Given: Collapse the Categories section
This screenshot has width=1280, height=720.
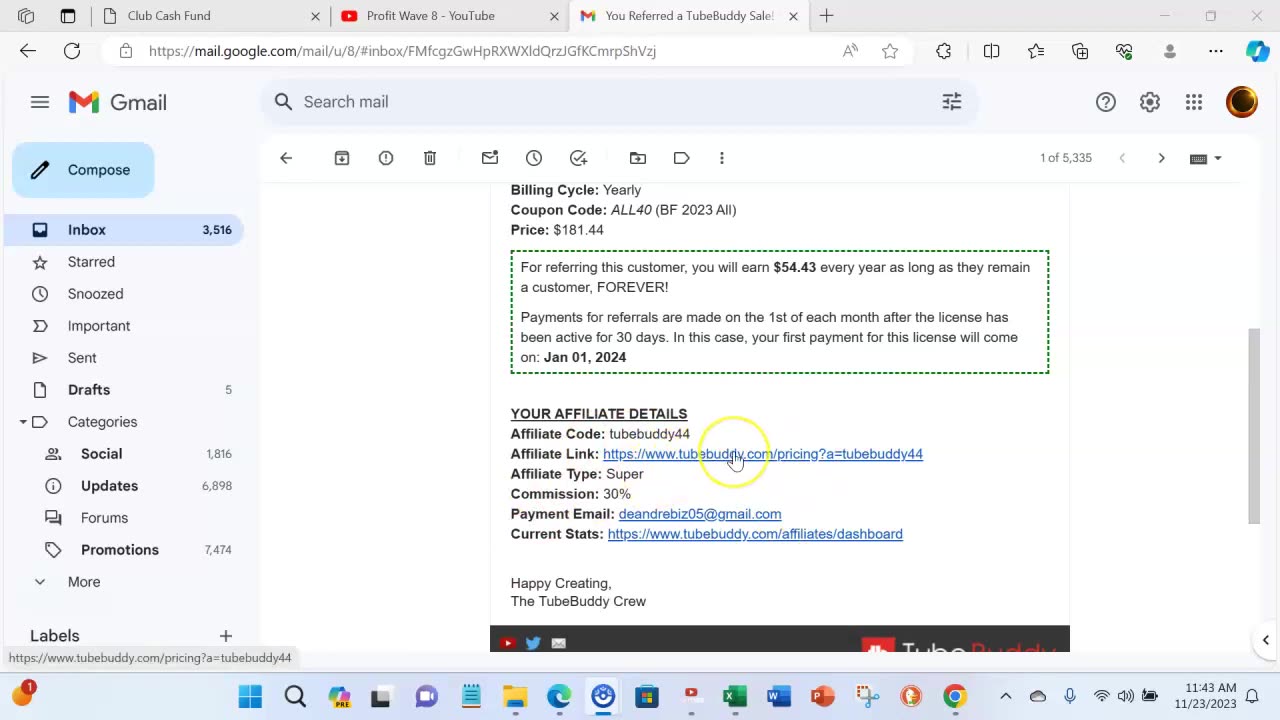Looking at the screenshot, I should [x=23, y=422].
